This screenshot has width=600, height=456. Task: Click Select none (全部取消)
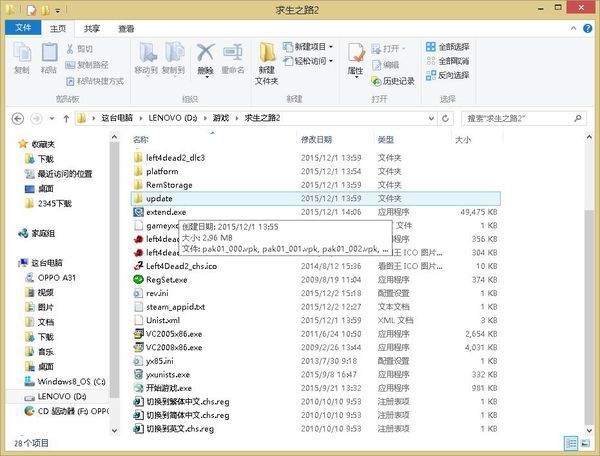coord(448,61)
